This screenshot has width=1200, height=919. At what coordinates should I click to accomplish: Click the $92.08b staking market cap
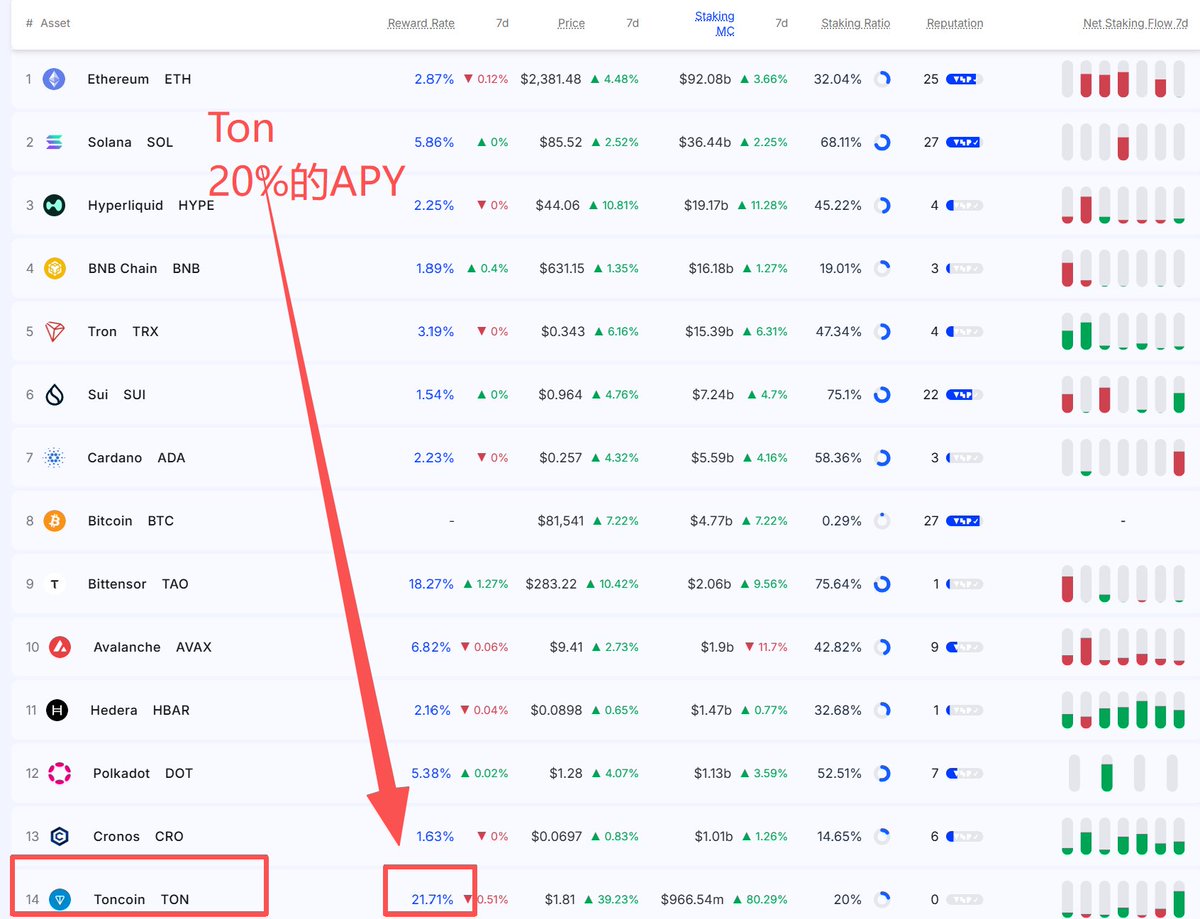[706, 79]
